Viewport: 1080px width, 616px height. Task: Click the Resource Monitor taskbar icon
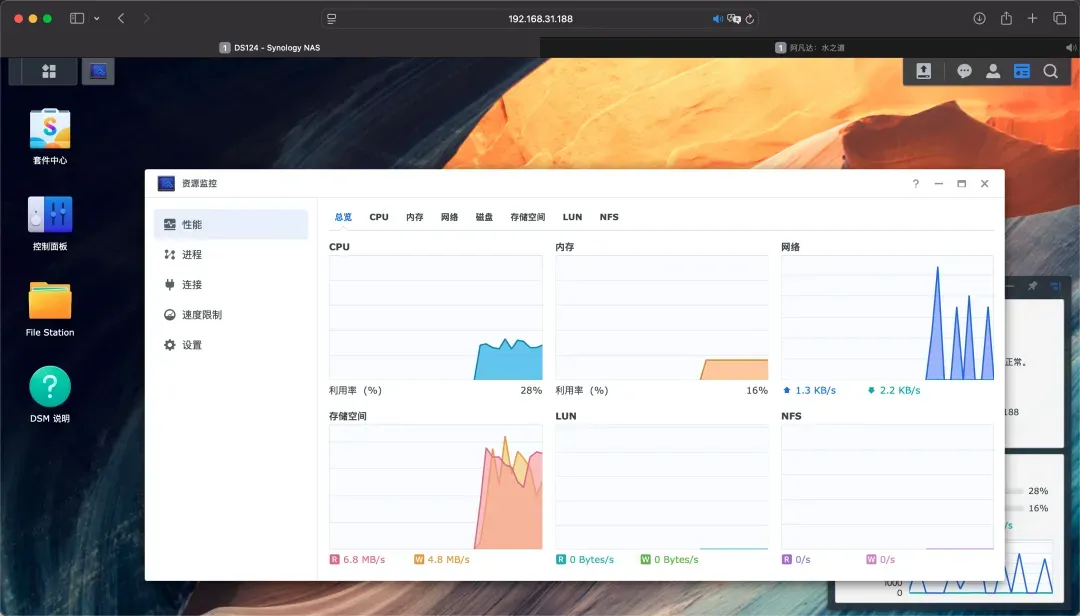tap(98, 72)
